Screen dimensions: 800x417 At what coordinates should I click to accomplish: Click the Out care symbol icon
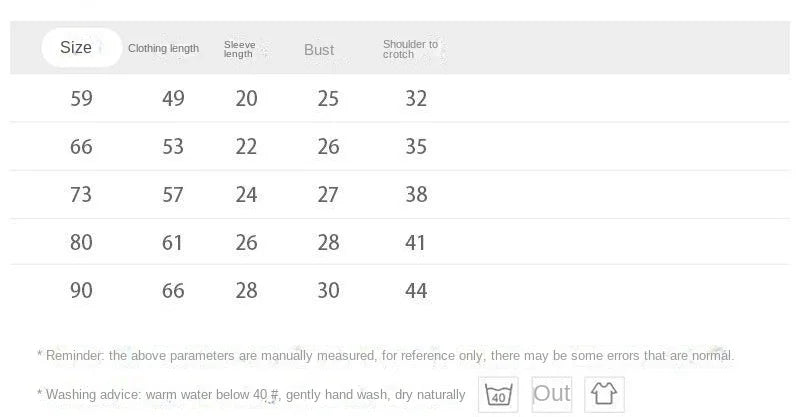552,393
